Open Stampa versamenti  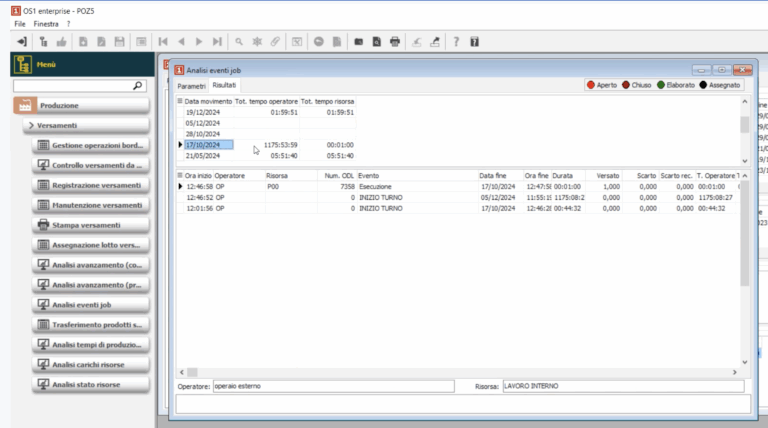click(91, 225)
